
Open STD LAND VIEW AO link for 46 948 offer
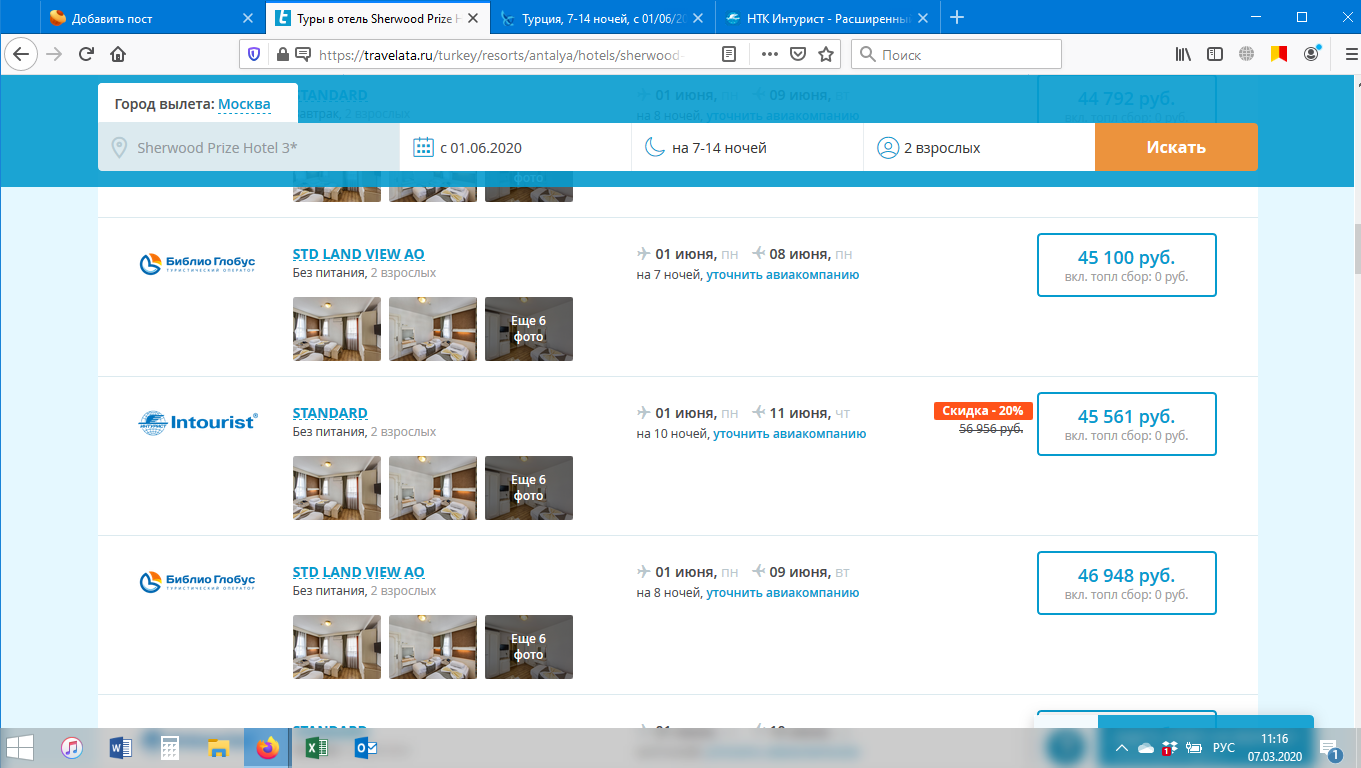point(358,572)
